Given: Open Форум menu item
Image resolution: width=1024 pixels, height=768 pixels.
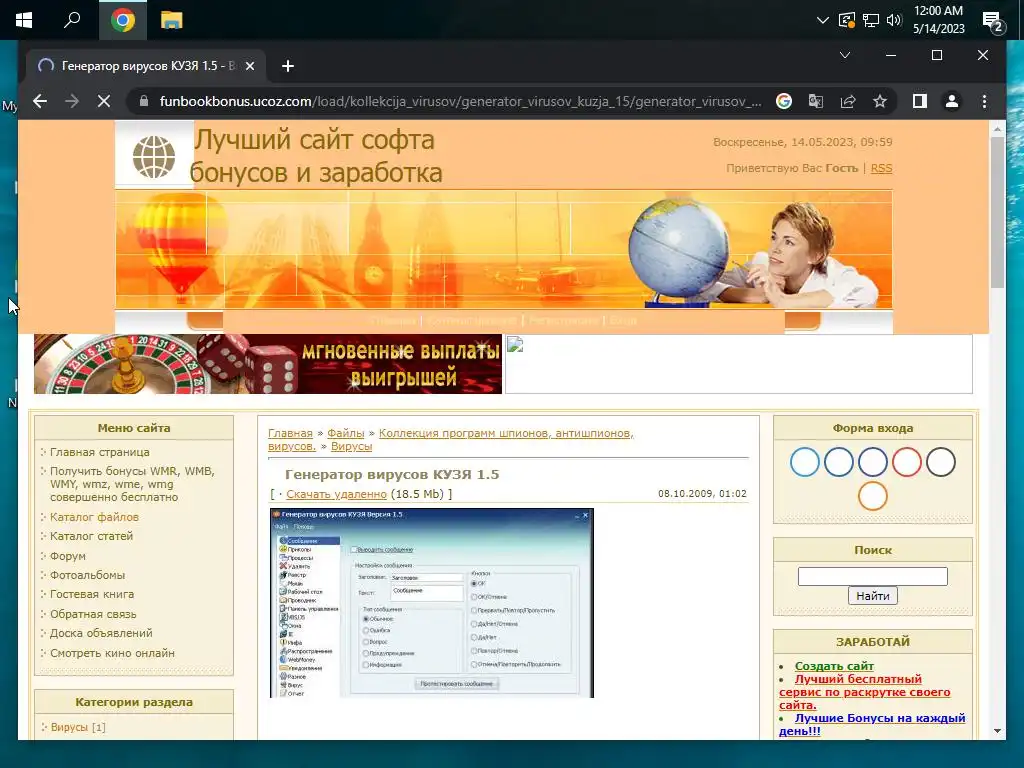Looking at the screenshot, I should point(67,556).
